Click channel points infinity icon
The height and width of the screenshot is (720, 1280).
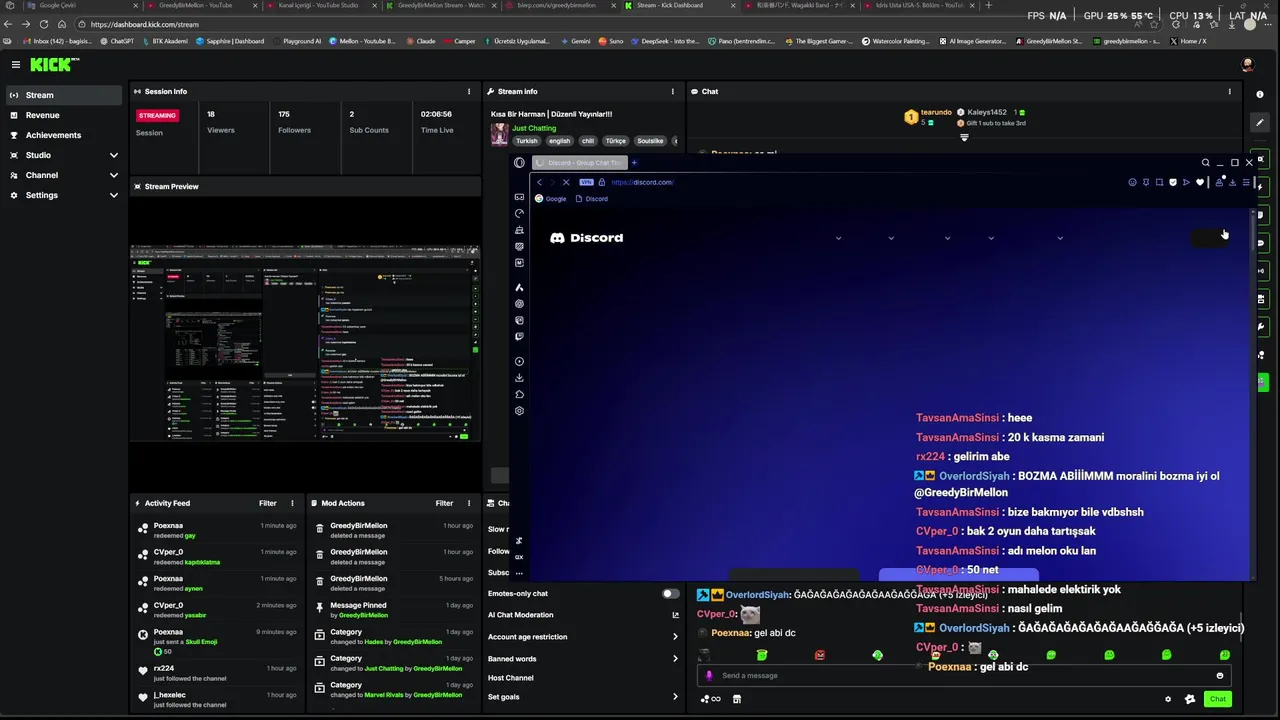(712, 699)
